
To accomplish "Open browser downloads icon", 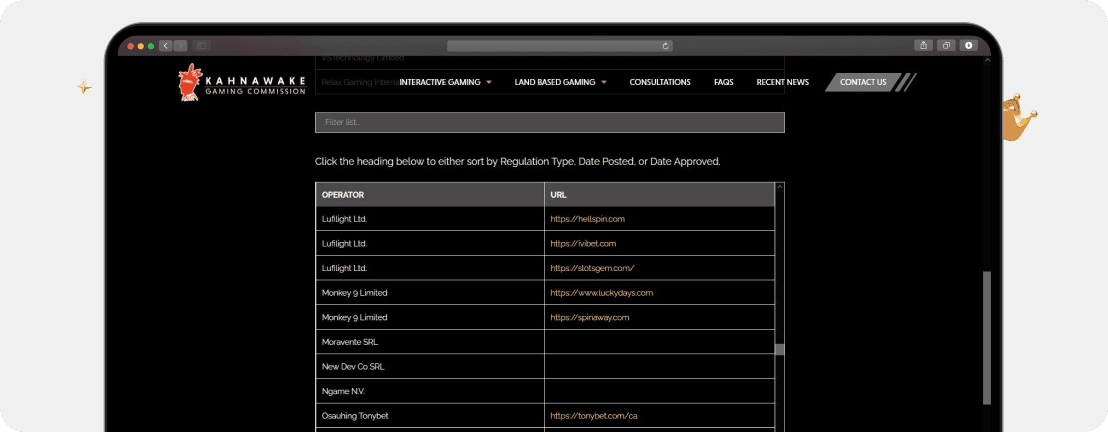I will click(968, 45).
